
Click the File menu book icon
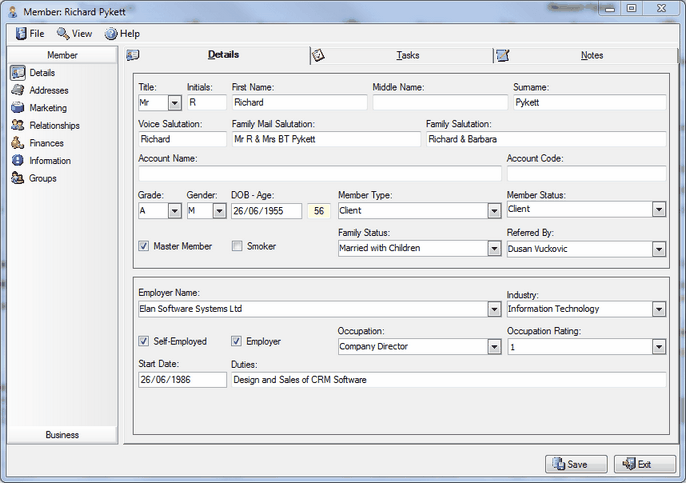(21, 34)
